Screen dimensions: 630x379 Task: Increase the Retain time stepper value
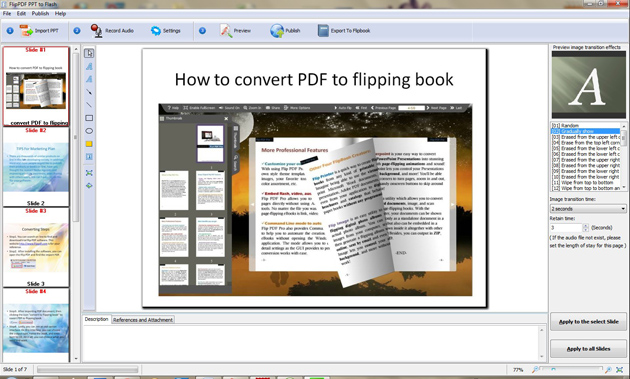coord(585,225)
